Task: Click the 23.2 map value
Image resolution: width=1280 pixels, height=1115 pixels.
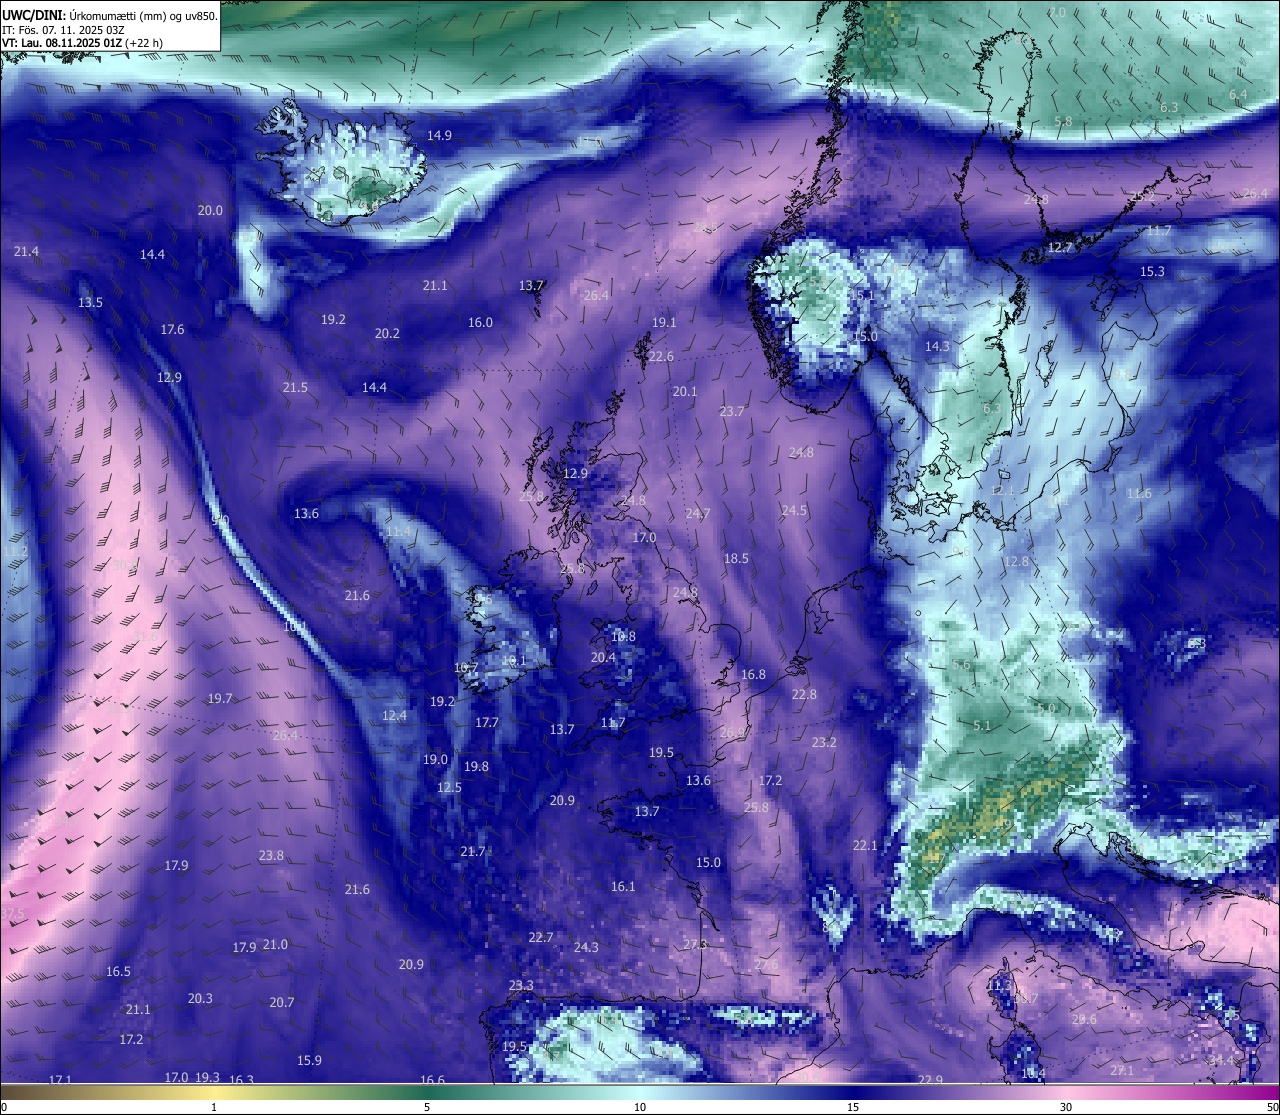Action: coord(824,742)
